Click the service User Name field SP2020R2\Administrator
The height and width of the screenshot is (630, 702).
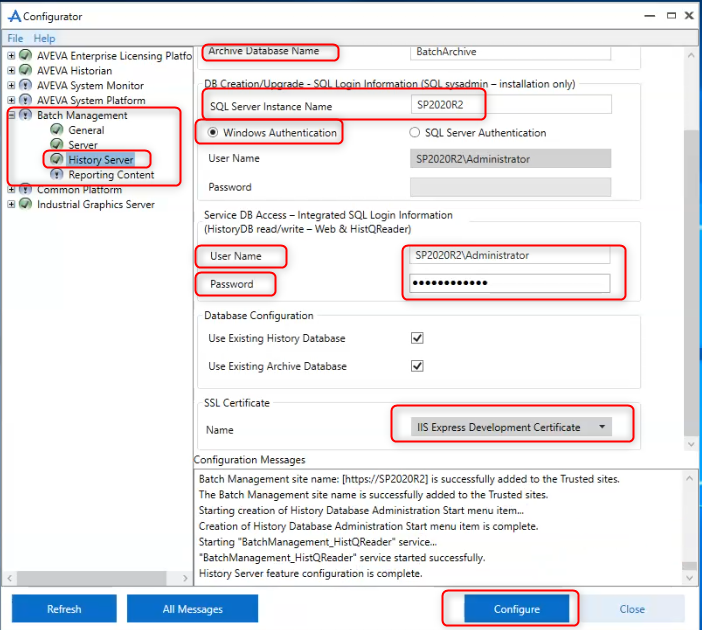tap(509, 255)
